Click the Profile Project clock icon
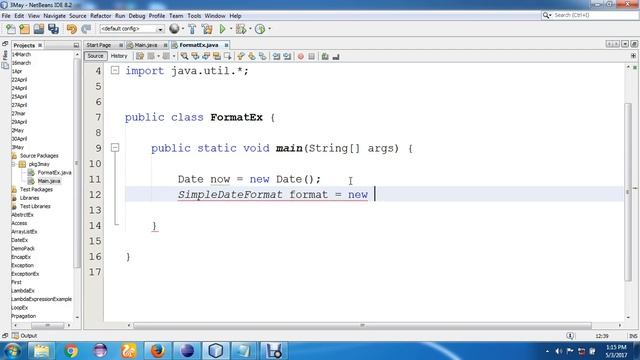The height and width of the screenshot is (360, 640). pyautogui.click(x=260, y=29)
